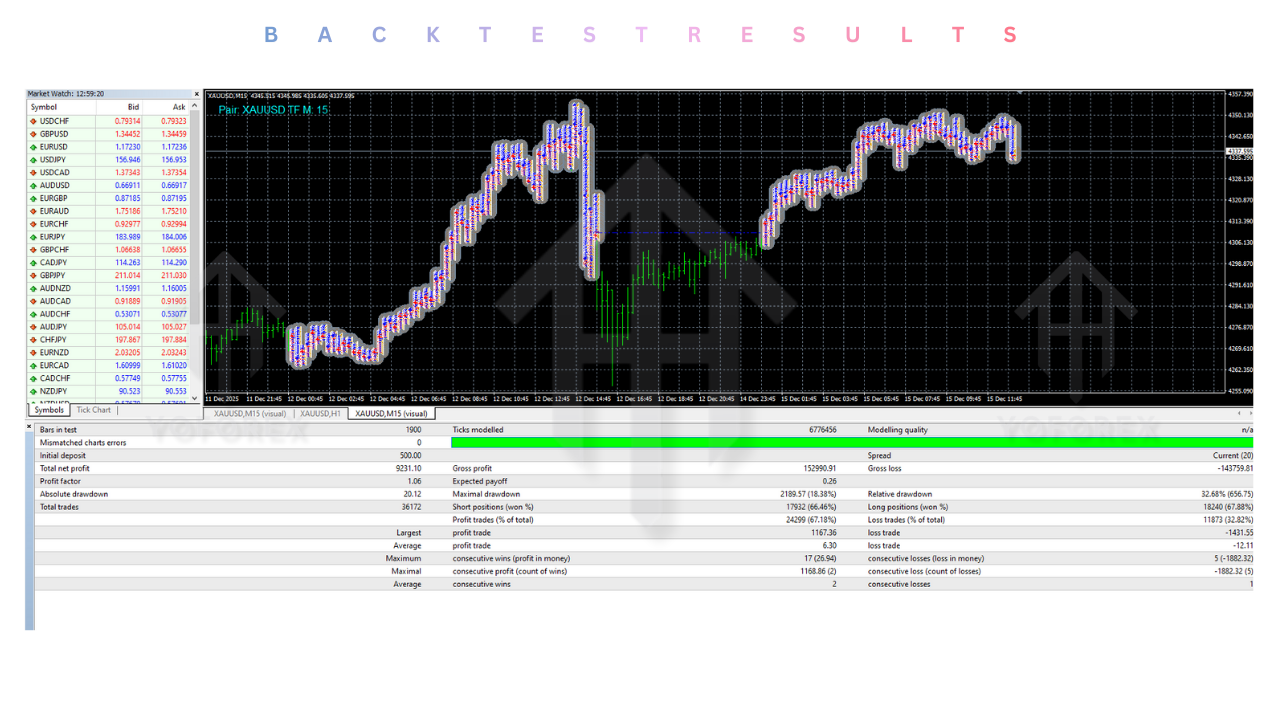Switch to the Tick Chart tab
The height and width of the screenshot is (720, 1280).
pyautogui.click(x=93, y=409)
